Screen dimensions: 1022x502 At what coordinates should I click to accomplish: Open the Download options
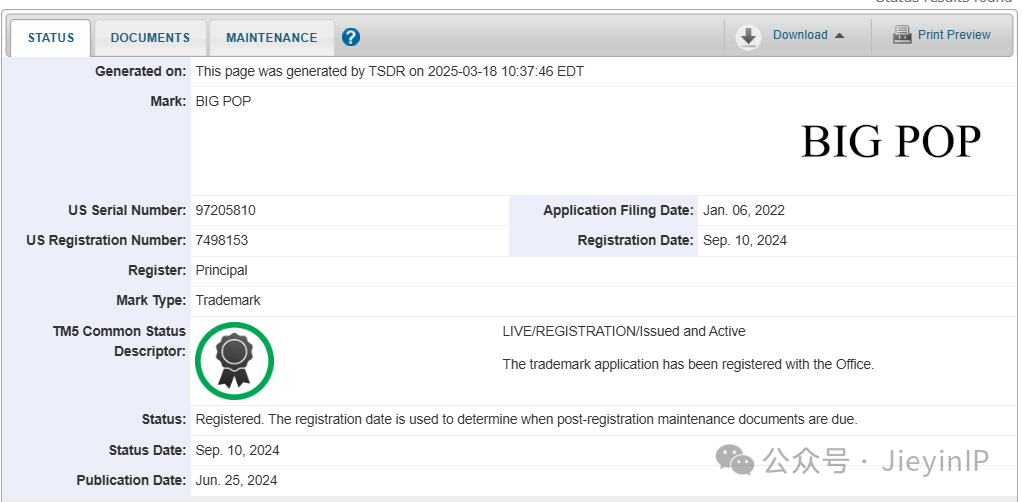[800, 35]
